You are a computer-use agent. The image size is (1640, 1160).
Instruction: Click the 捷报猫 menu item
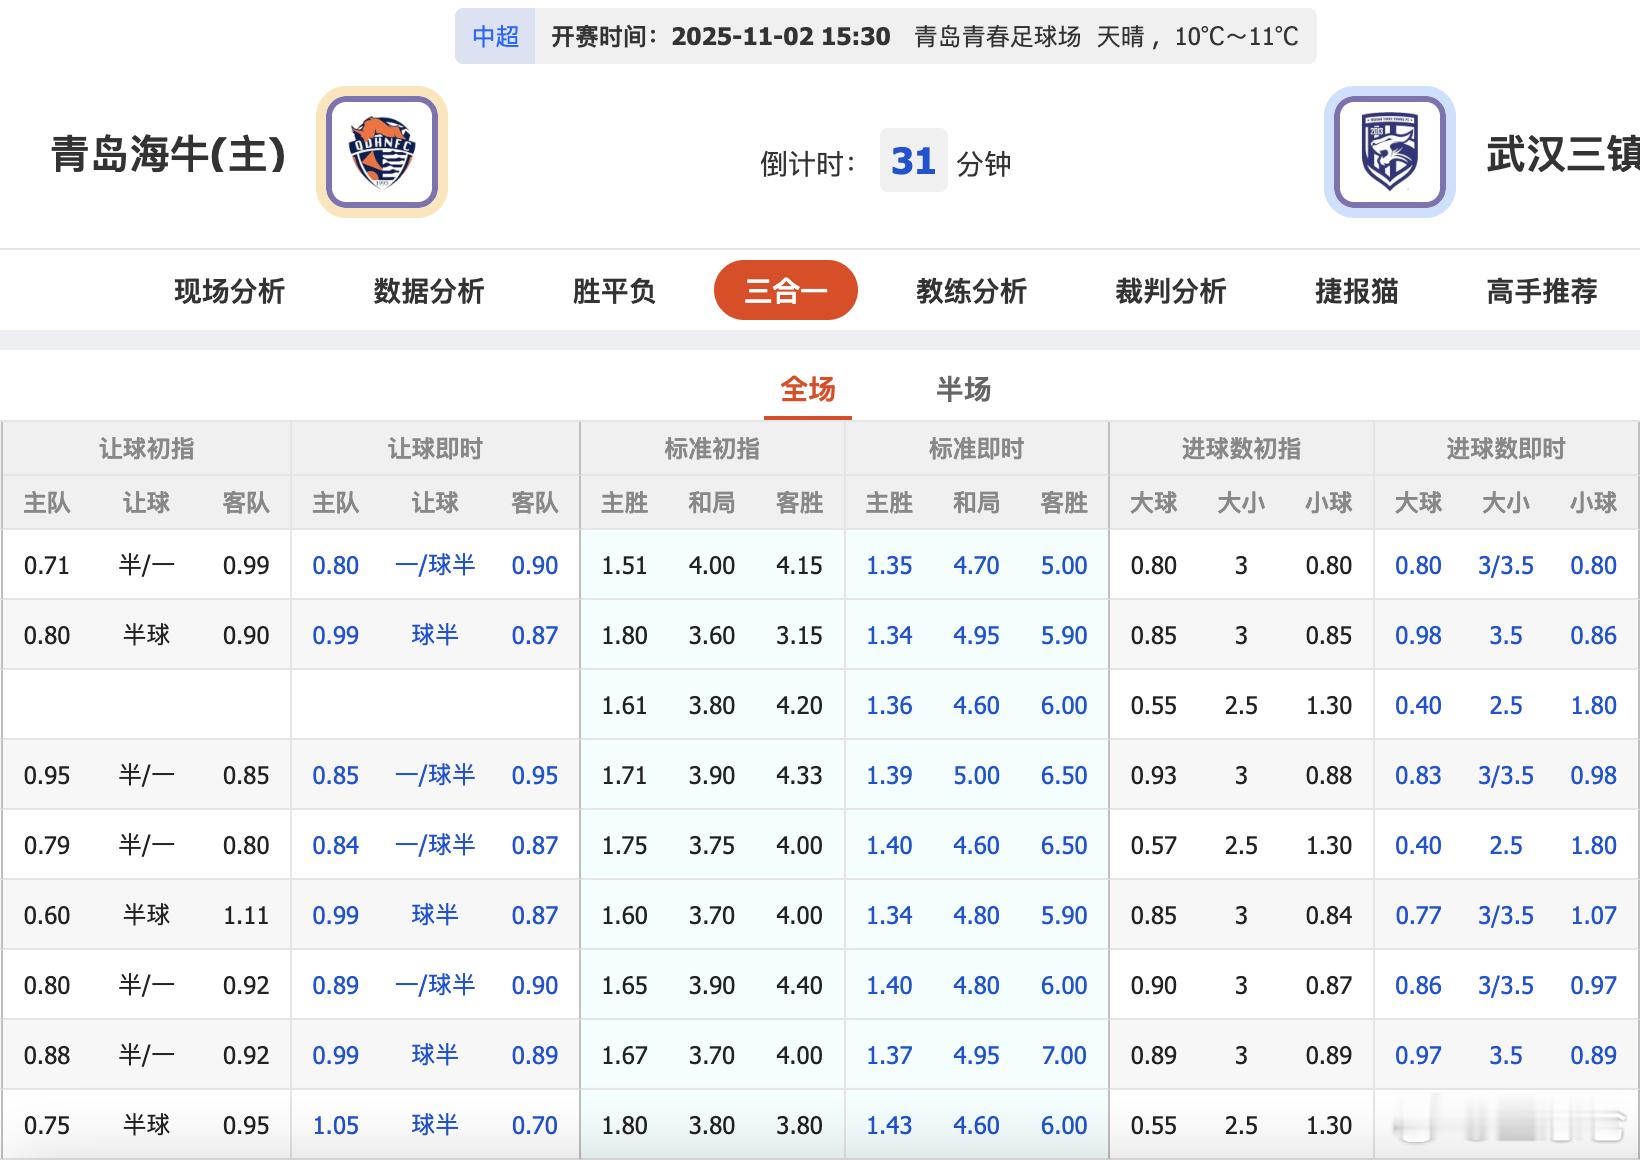pyautogui.click(x=1358, y=291)
